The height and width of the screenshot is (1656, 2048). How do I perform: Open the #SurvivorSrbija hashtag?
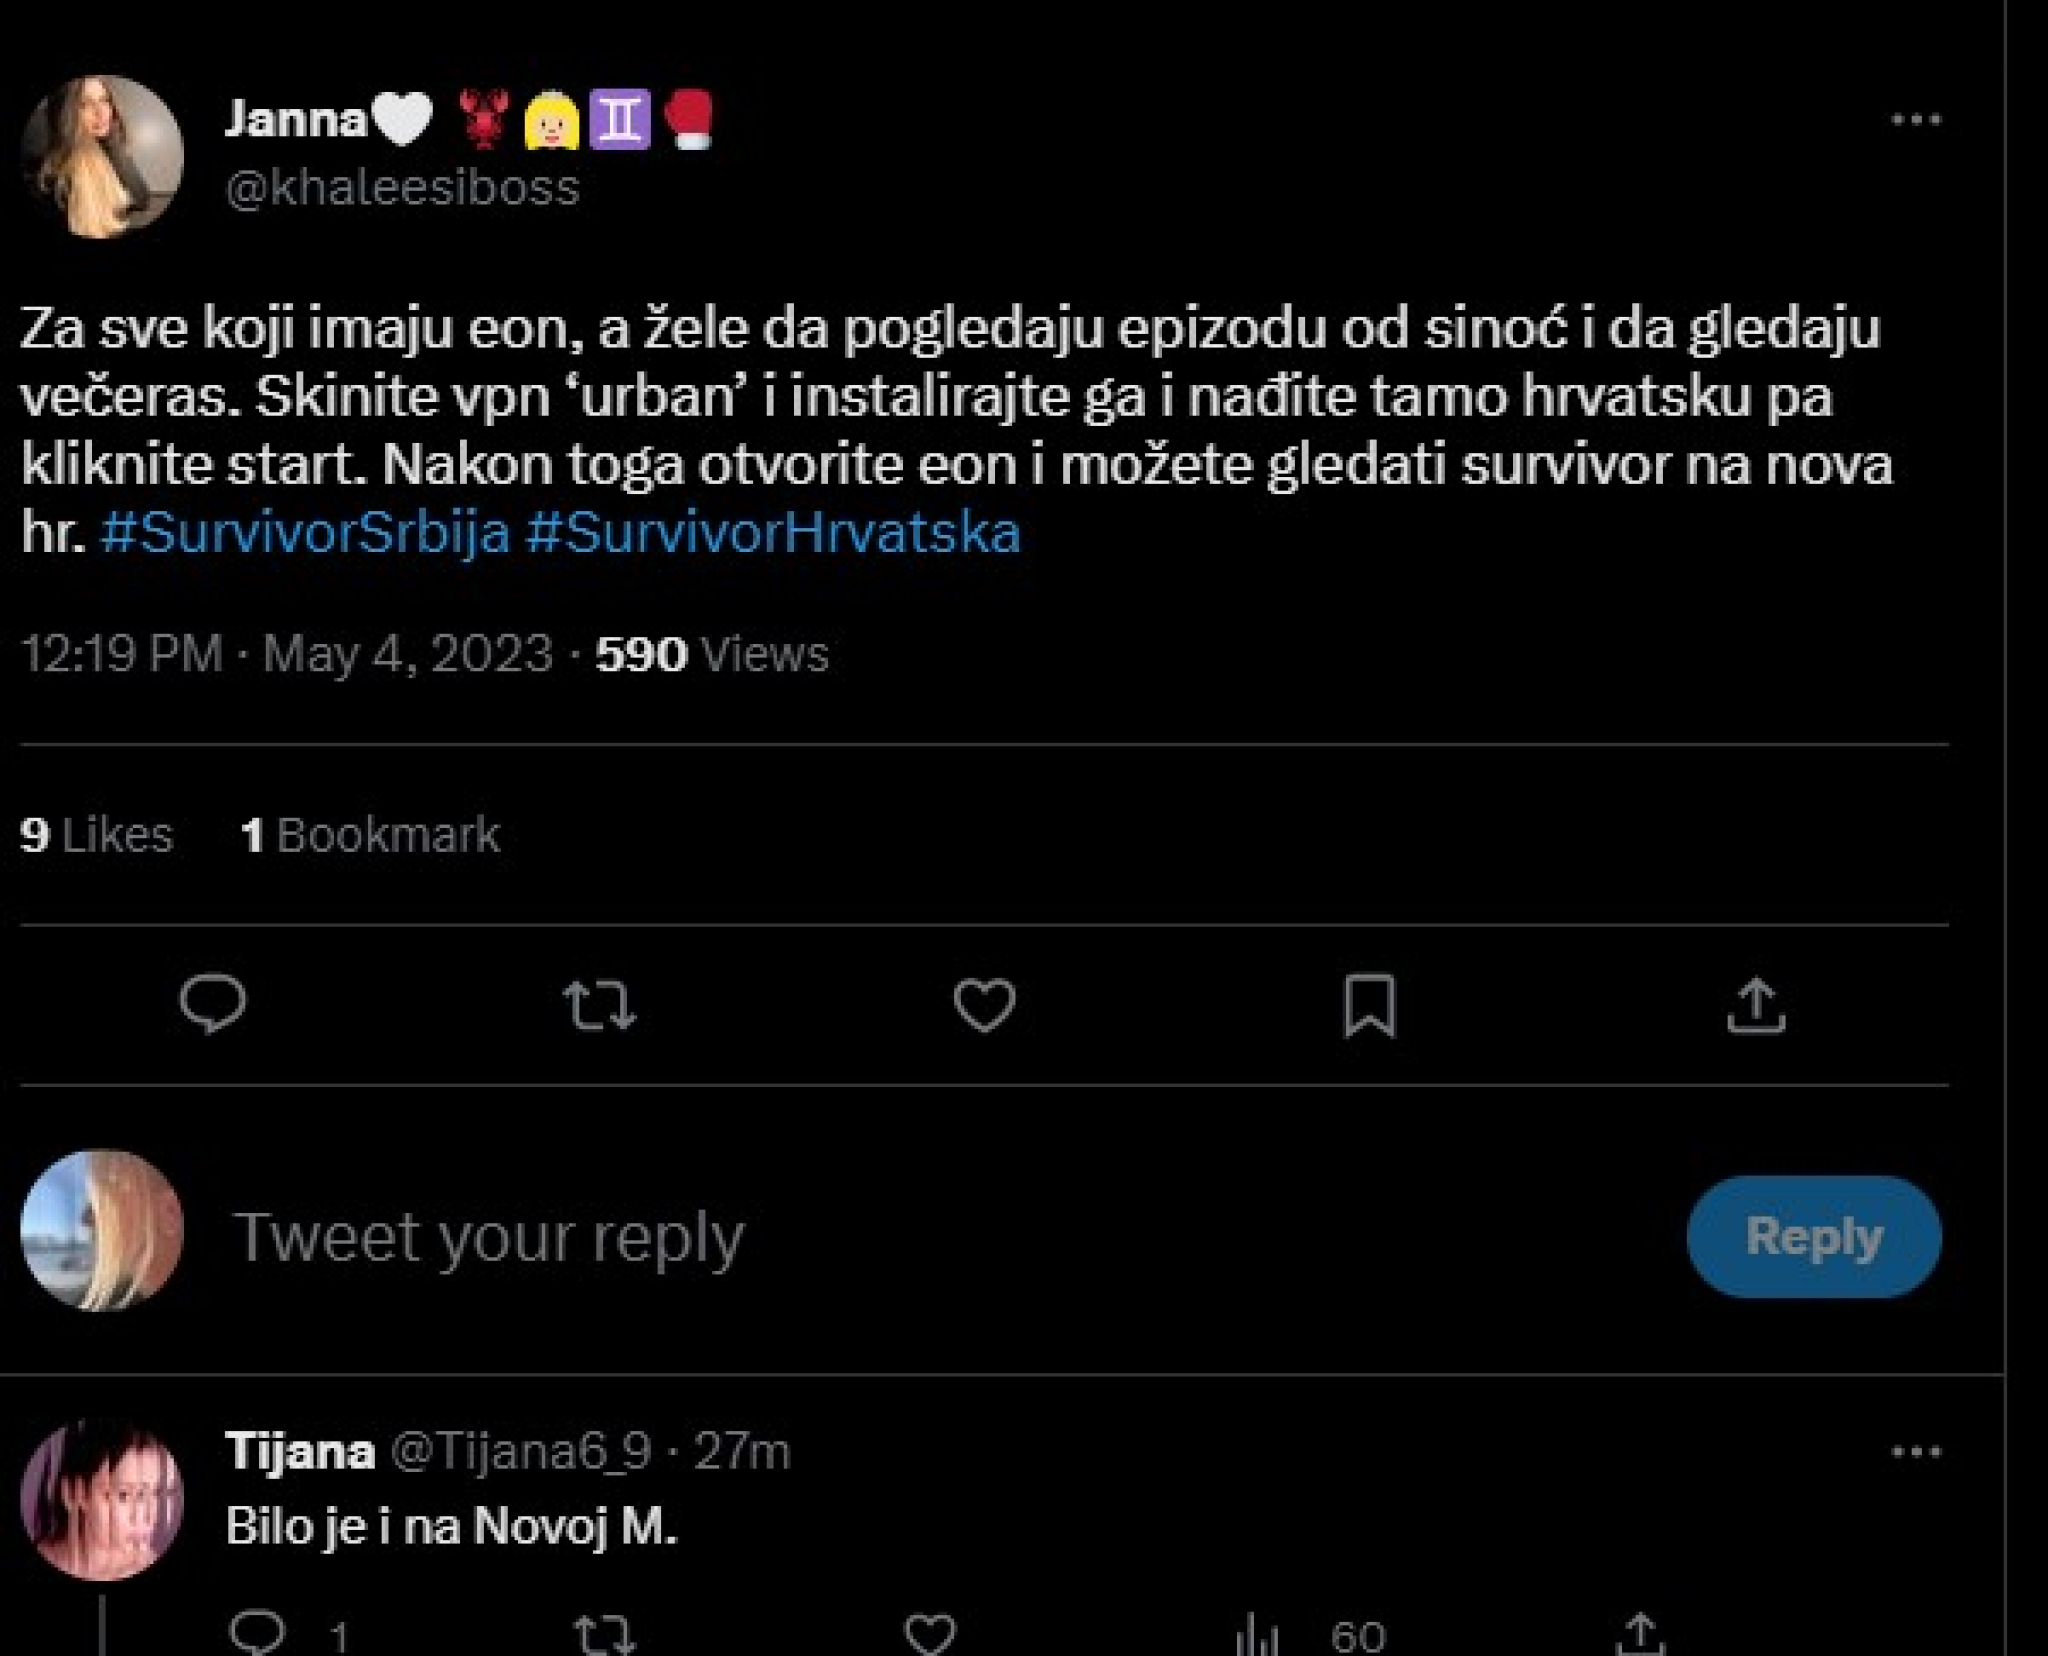(305, 533)
